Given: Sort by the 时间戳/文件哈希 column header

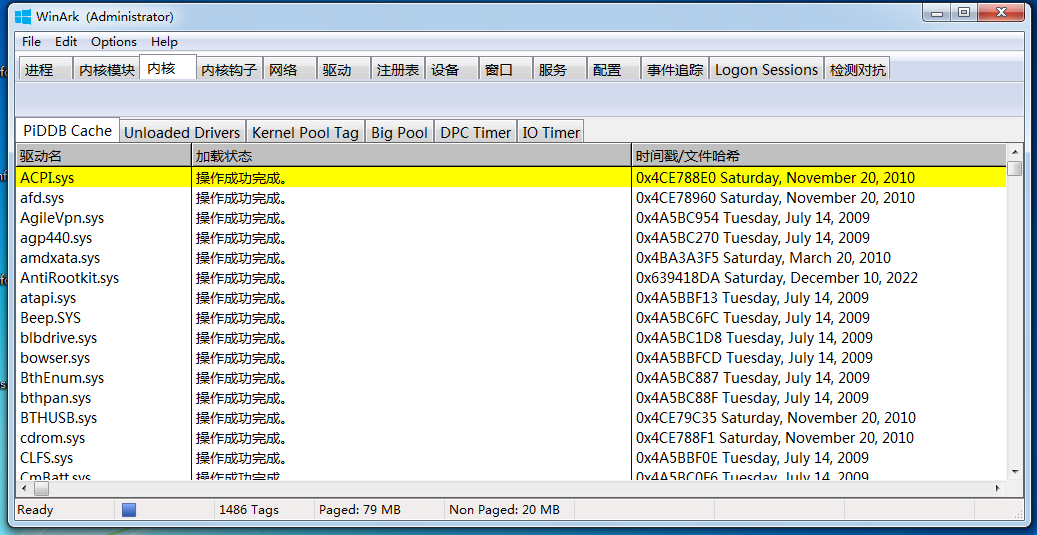Looking at the screenshot, I should tap(819, 156).
